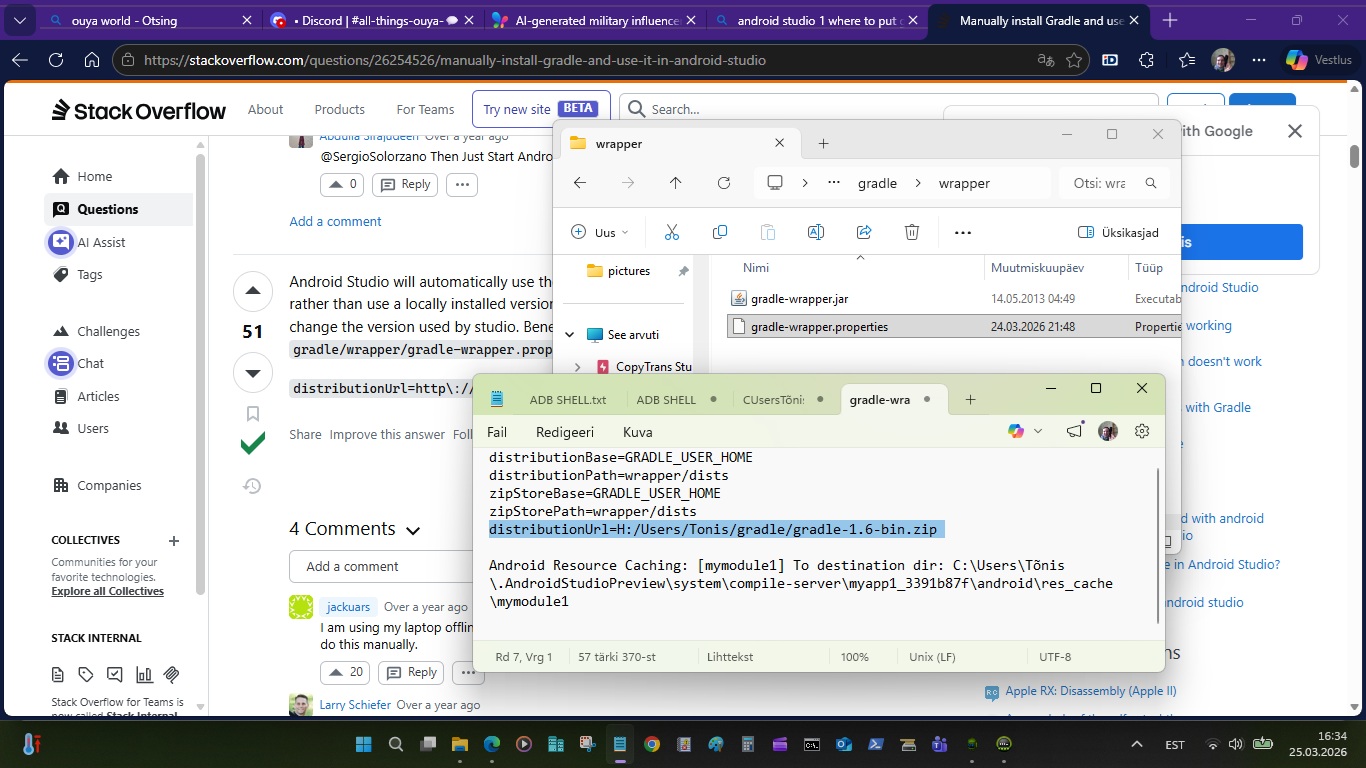Refresh the wrapper folder in File Explorer
The width and height of the screenshot is (1366, 768).
point(724,183)
